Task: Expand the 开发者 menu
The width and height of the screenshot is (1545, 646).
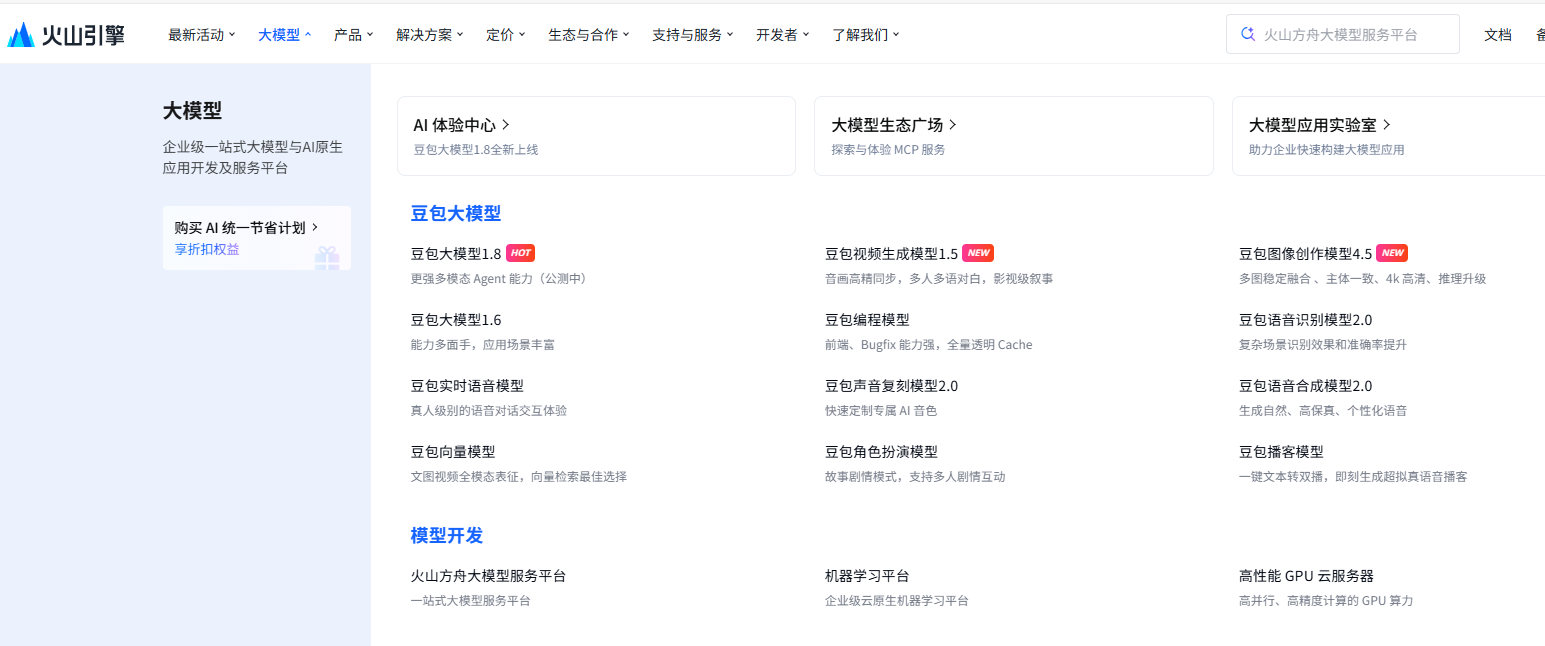Action: (783, 34)
